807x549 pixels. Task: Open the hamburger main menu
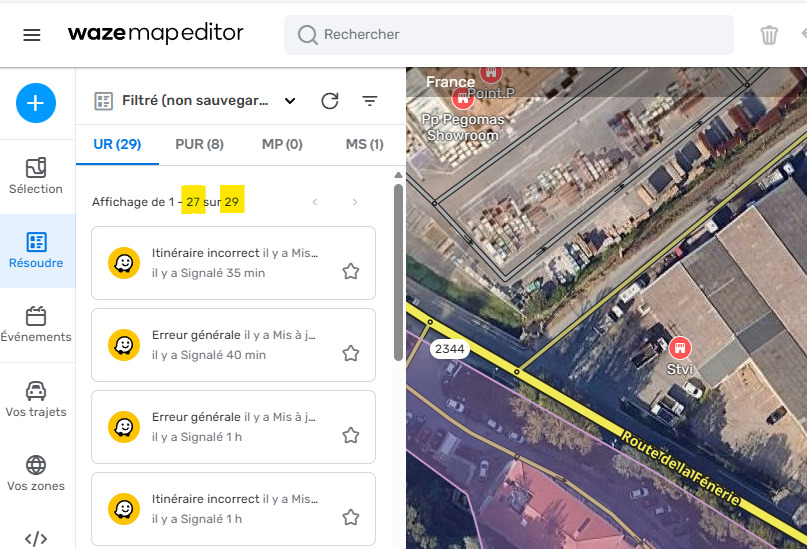point(32,35)
